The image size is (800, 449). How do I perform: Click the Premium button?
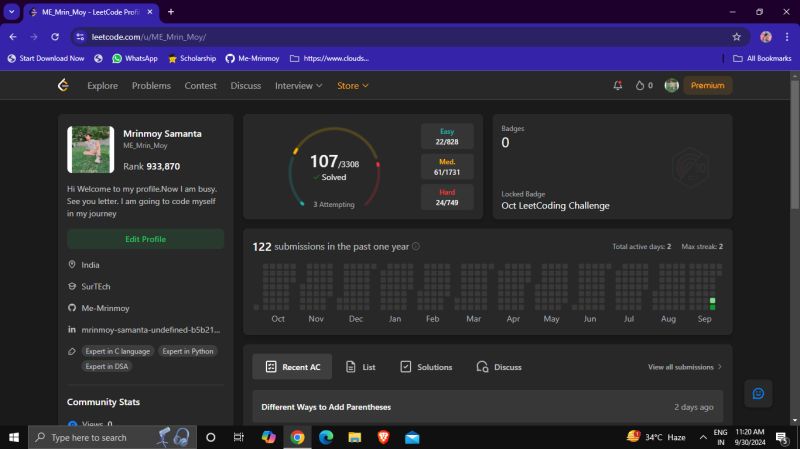[708, 85]
